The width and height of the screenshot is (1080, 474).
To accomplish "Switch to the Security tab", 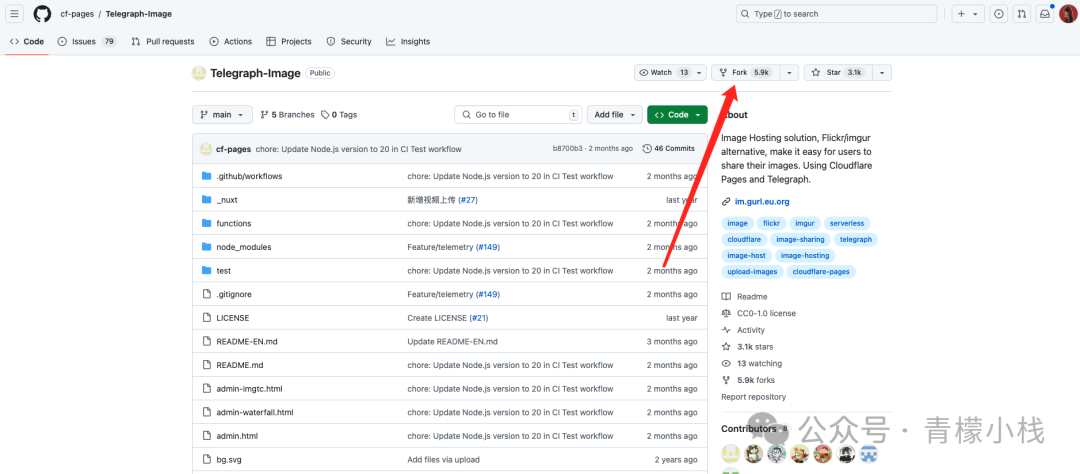I will coord(349,41).
